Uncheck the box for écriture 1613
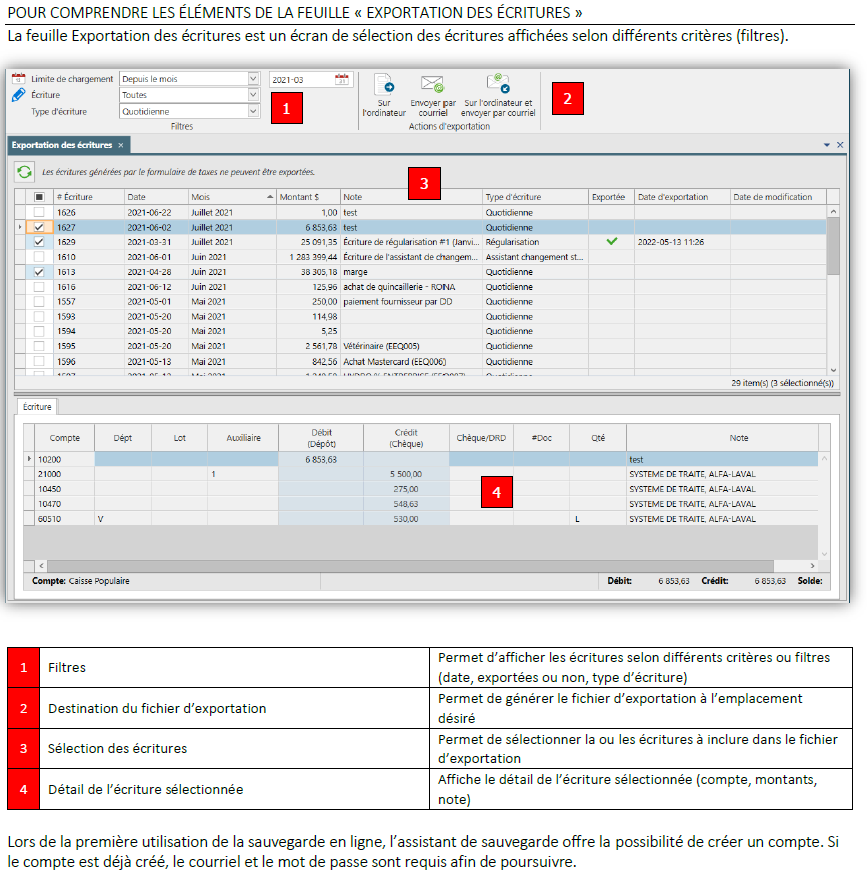 39,272
